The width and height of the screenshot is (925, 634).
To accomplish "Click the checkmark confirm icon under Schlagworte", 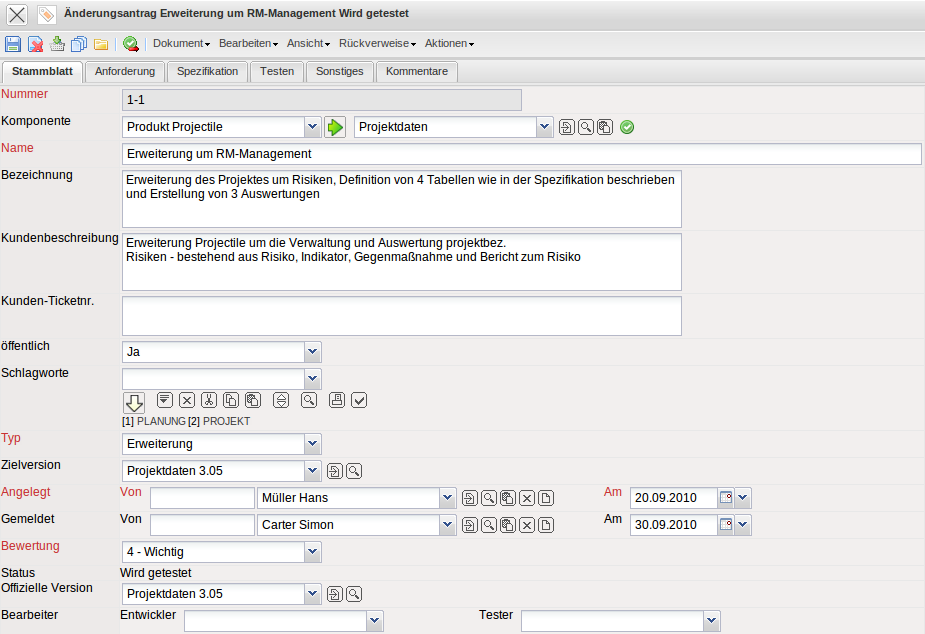I will tap(360, 400).
